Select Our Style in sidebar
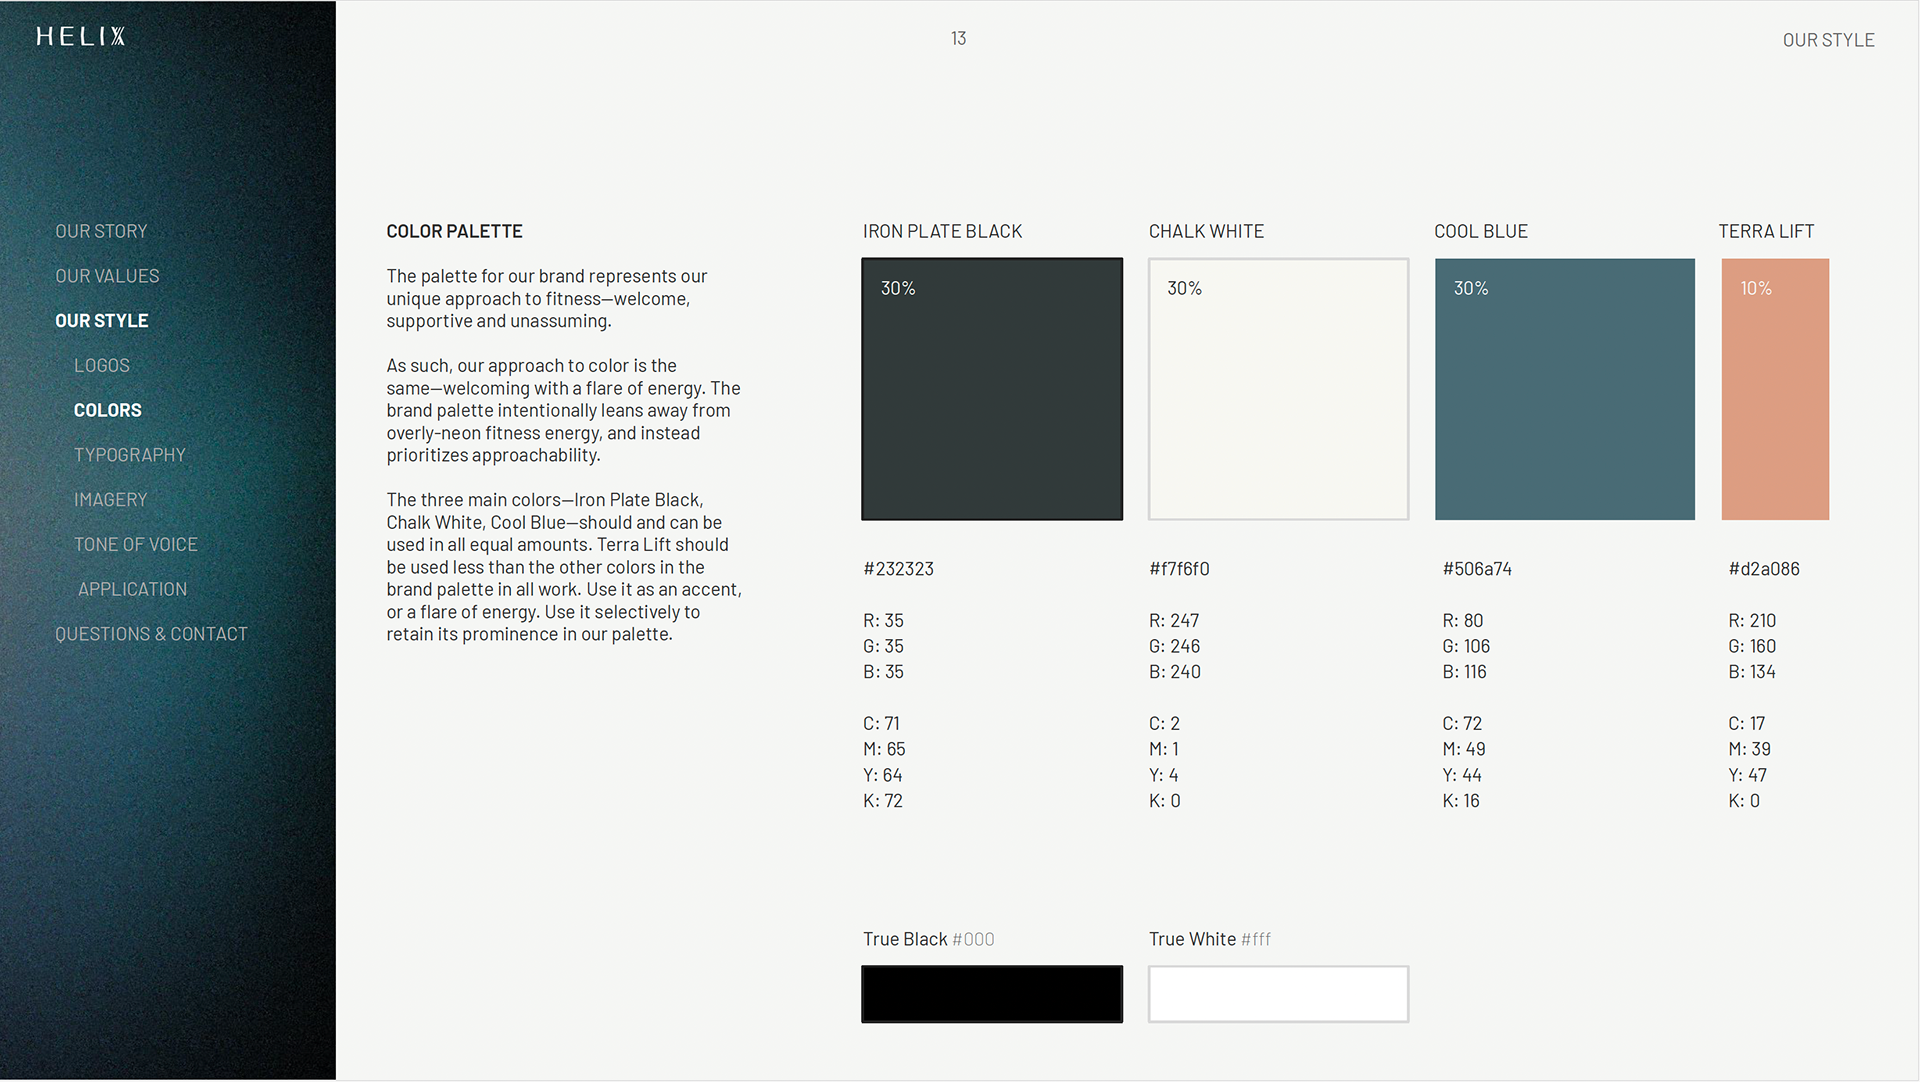1920x1082 pixels. pos(101,321)
